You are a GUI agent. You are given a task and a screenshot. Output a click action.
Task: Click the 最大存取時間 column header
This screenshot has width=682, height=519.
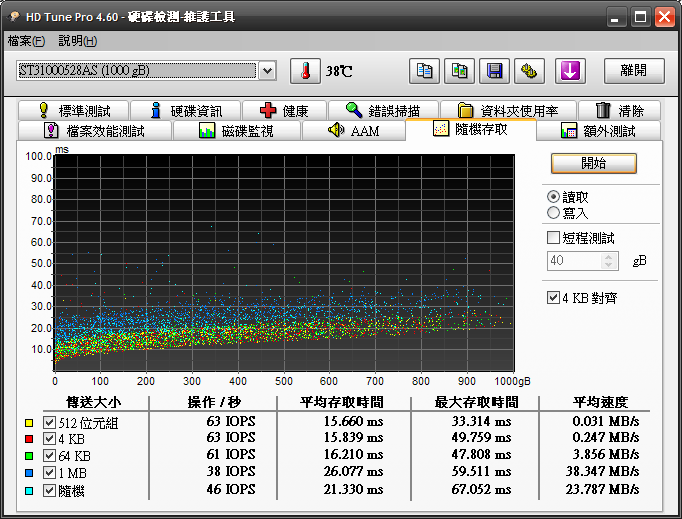(477, 402)
